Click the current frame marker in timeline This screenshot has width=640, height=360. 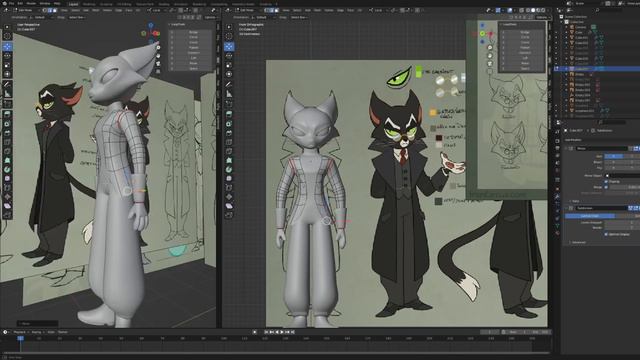pos(20,338)
